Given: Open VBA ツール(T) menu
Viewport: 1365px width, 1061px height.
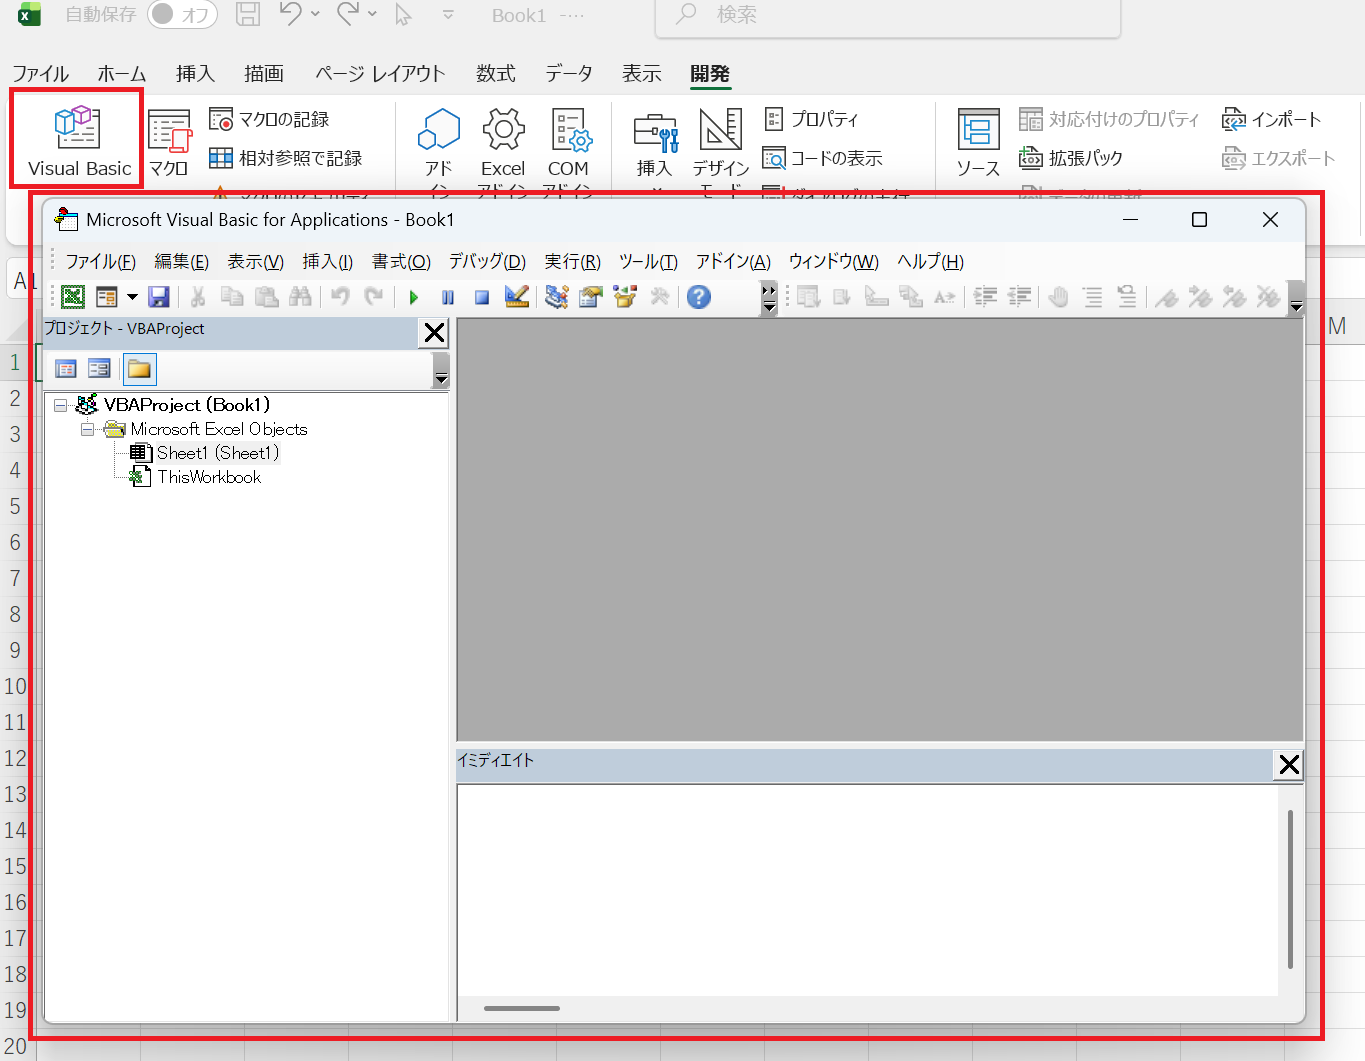Looking at the screenshot, I should (x=648, y=262).
